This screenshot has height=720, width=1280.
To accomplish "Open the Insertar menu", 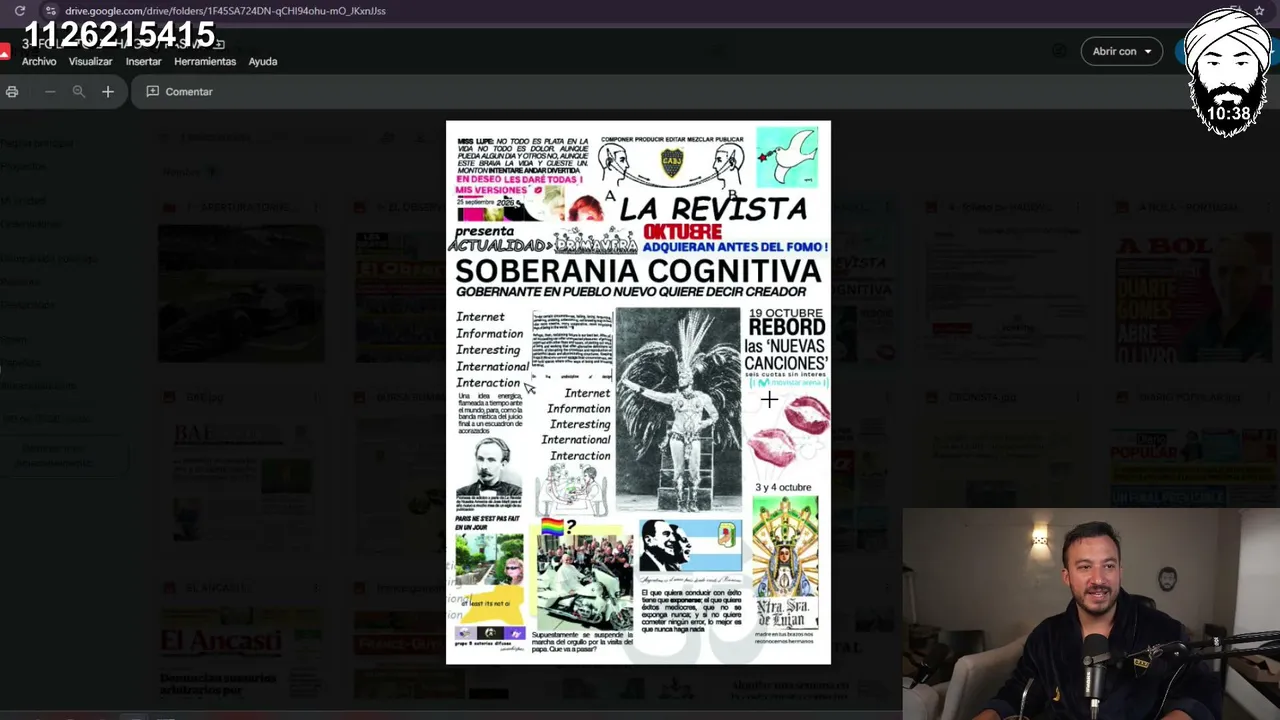I will 143,62.
